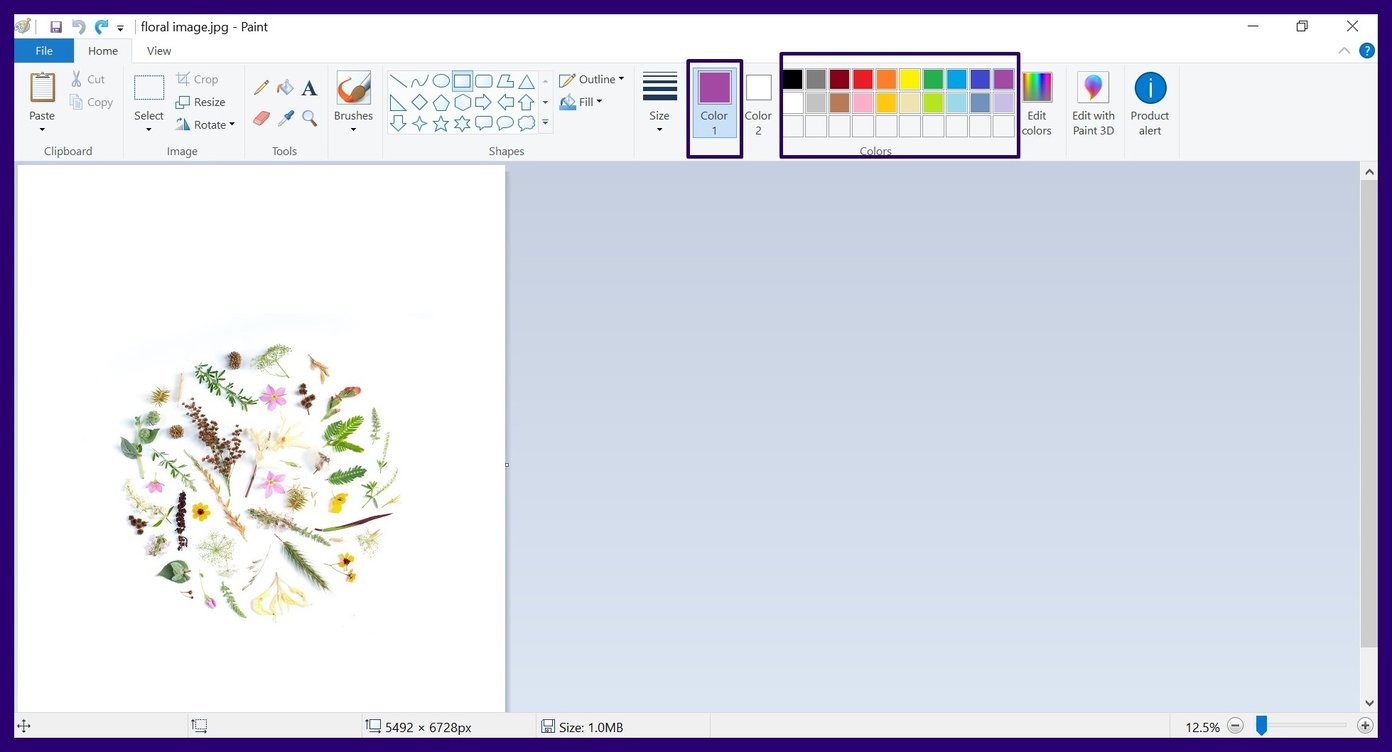Choose the Five-point star shape
The height and width of the screenshot is (752, 1392).
[x=440, y=124]
